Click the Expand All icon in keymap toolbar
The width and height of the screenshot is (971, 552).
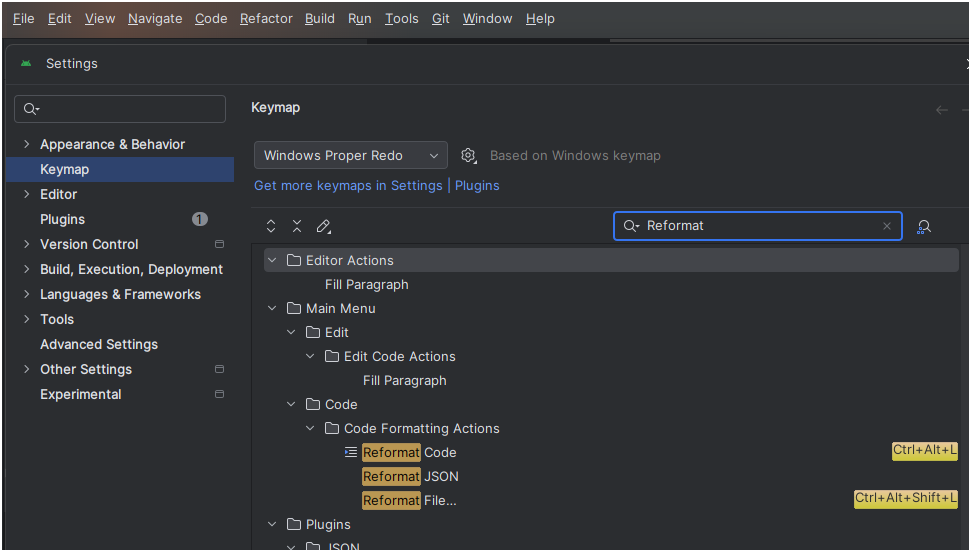click(x=271, y=227)
